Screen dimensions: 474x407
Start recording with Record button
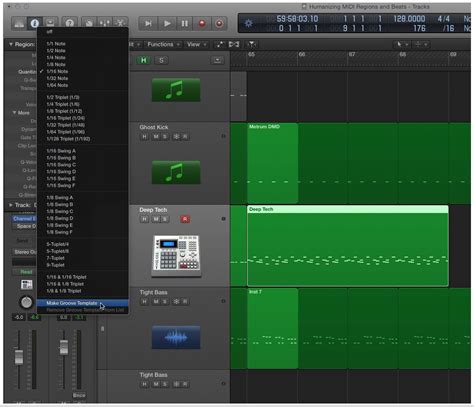(x=202, y=24)
